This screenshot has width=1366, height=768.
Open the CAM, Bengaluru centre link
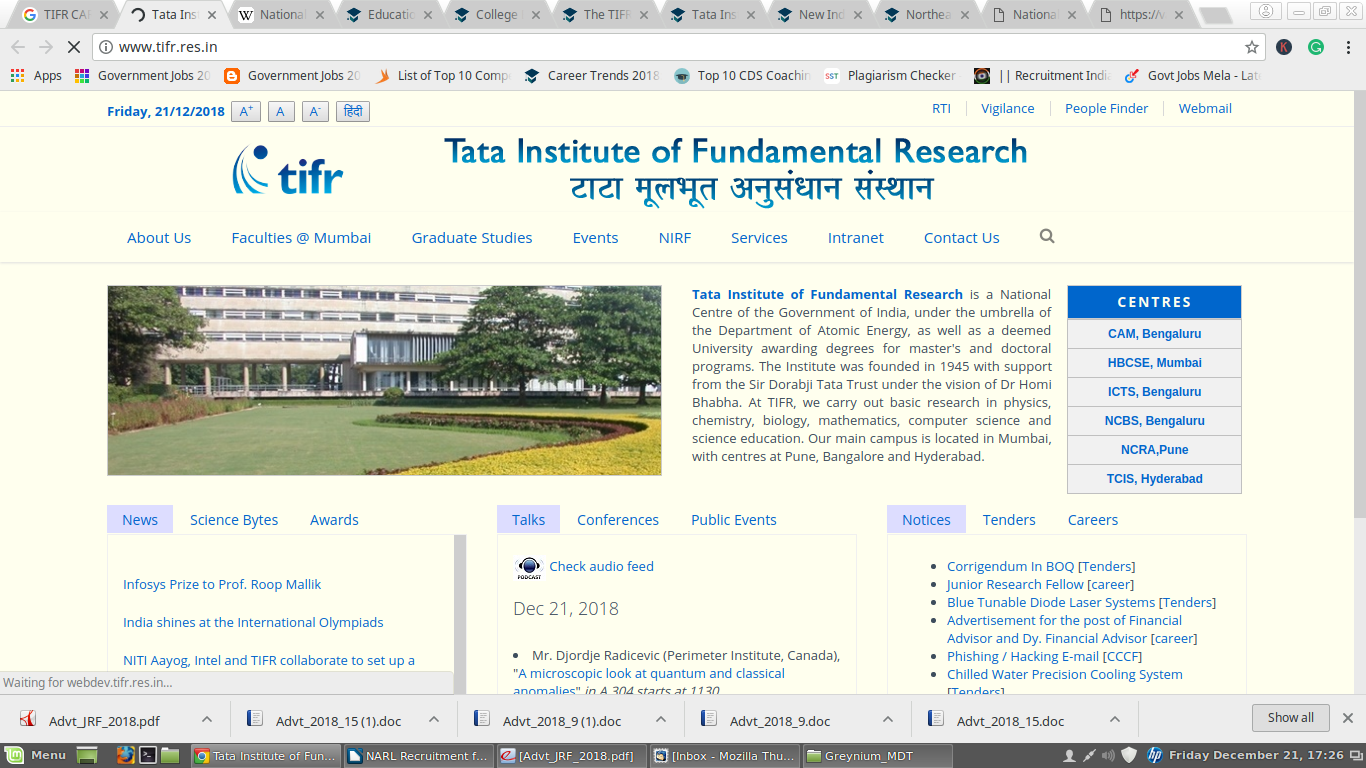pyautogui.click(x=1154, y=334)
